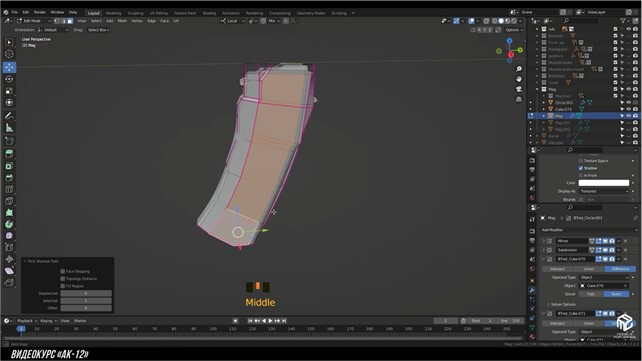
Task: Switch perspective/orthographic grid icon
Action: pos(519,99)
